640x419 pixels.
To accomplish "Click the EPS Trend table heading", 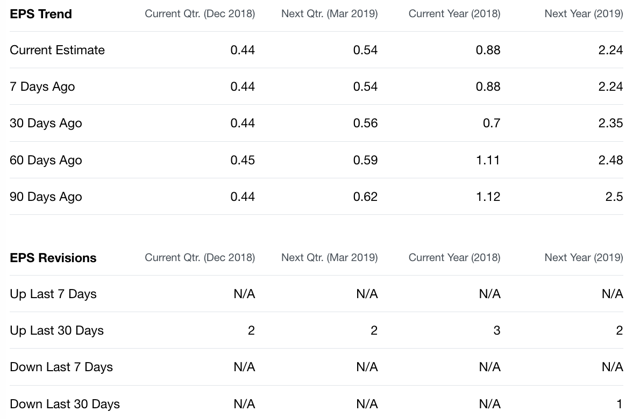I will [41, 14].
